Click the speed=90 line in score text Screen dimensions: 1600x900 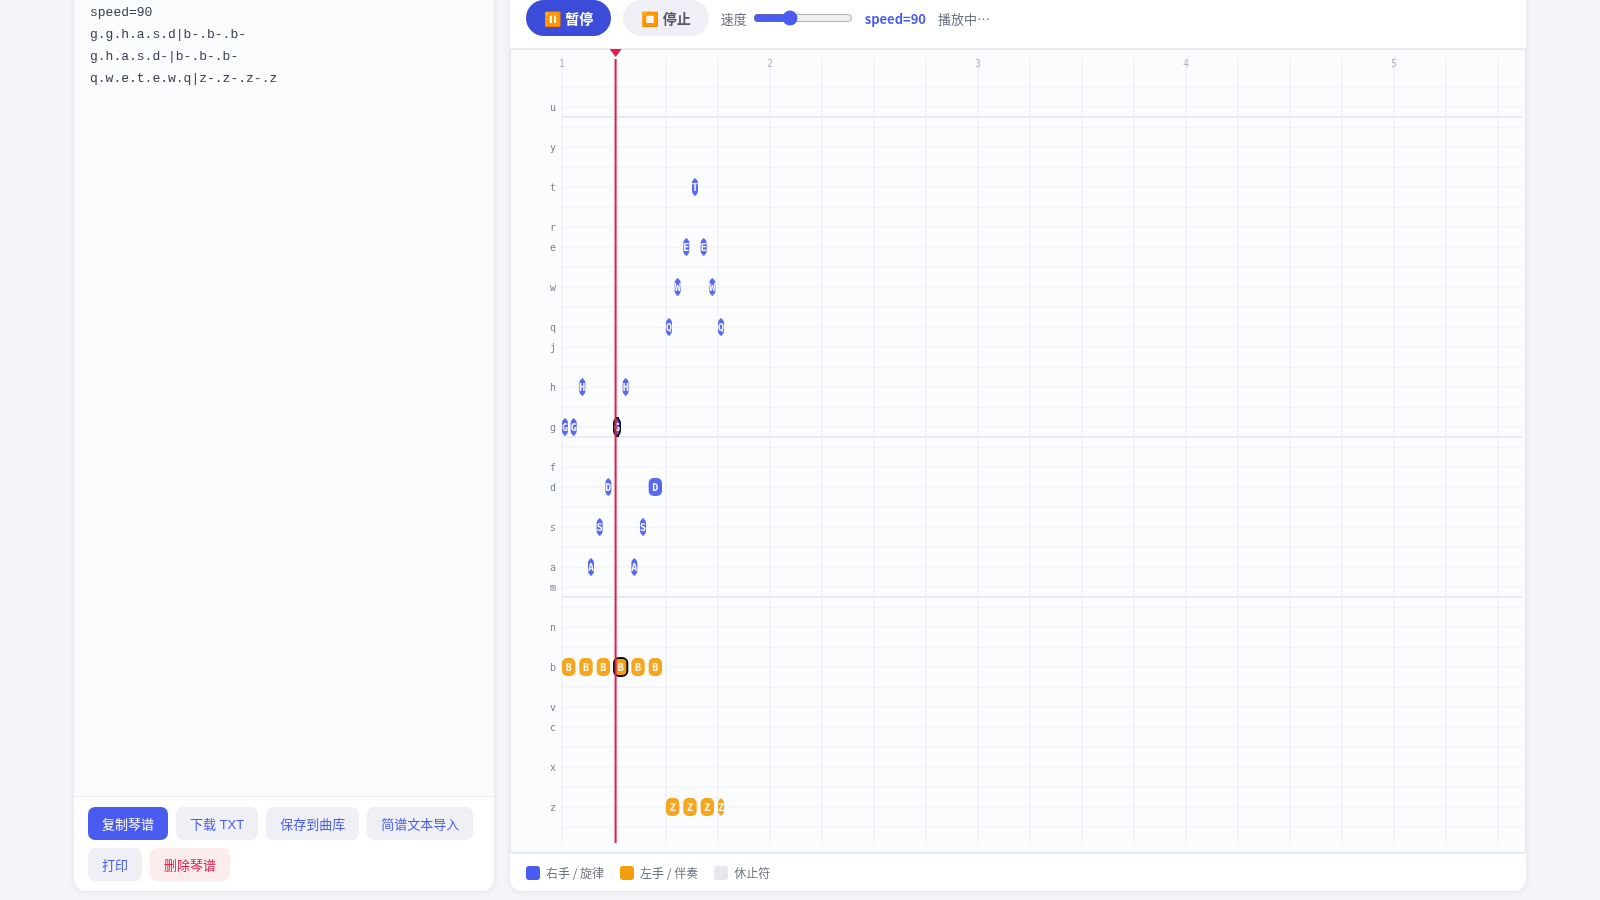121,12
